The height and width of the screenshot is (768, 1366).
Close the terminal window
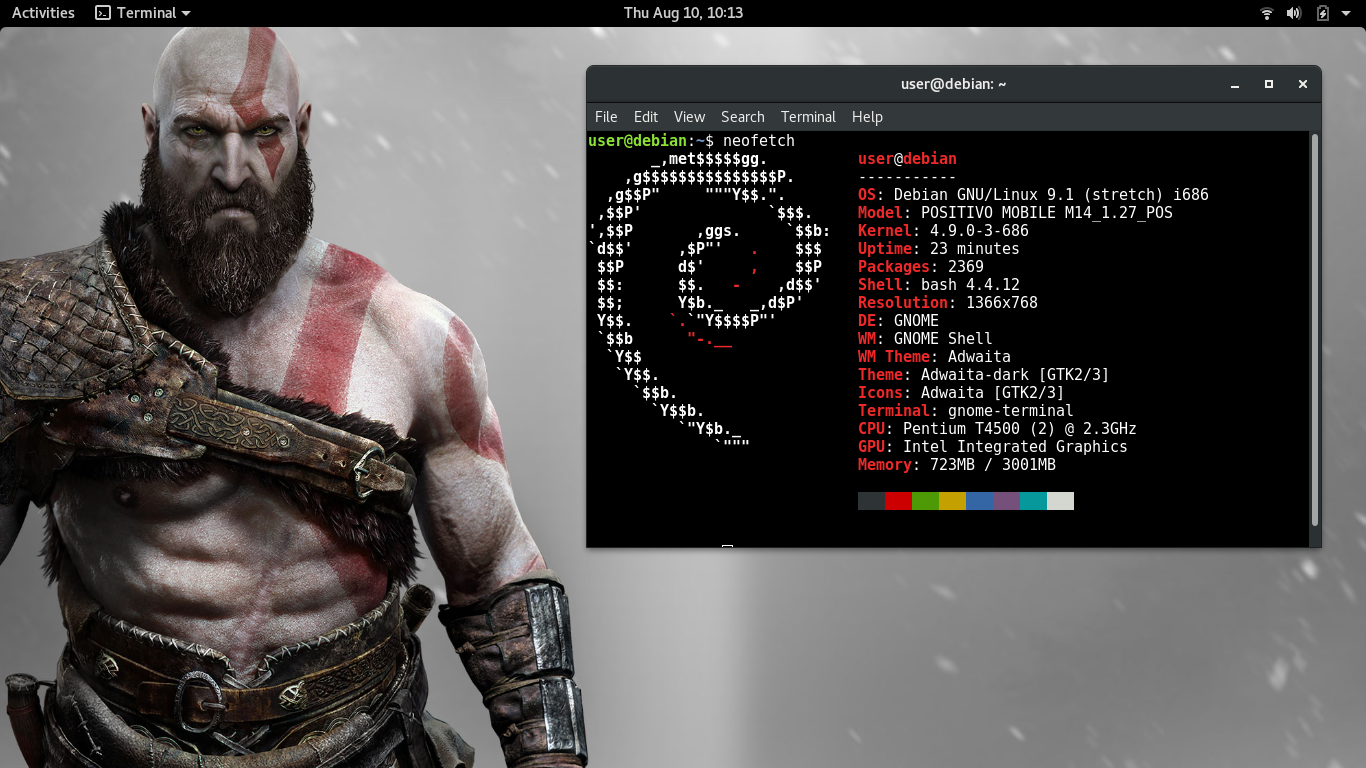click(x=1303, y=85)
